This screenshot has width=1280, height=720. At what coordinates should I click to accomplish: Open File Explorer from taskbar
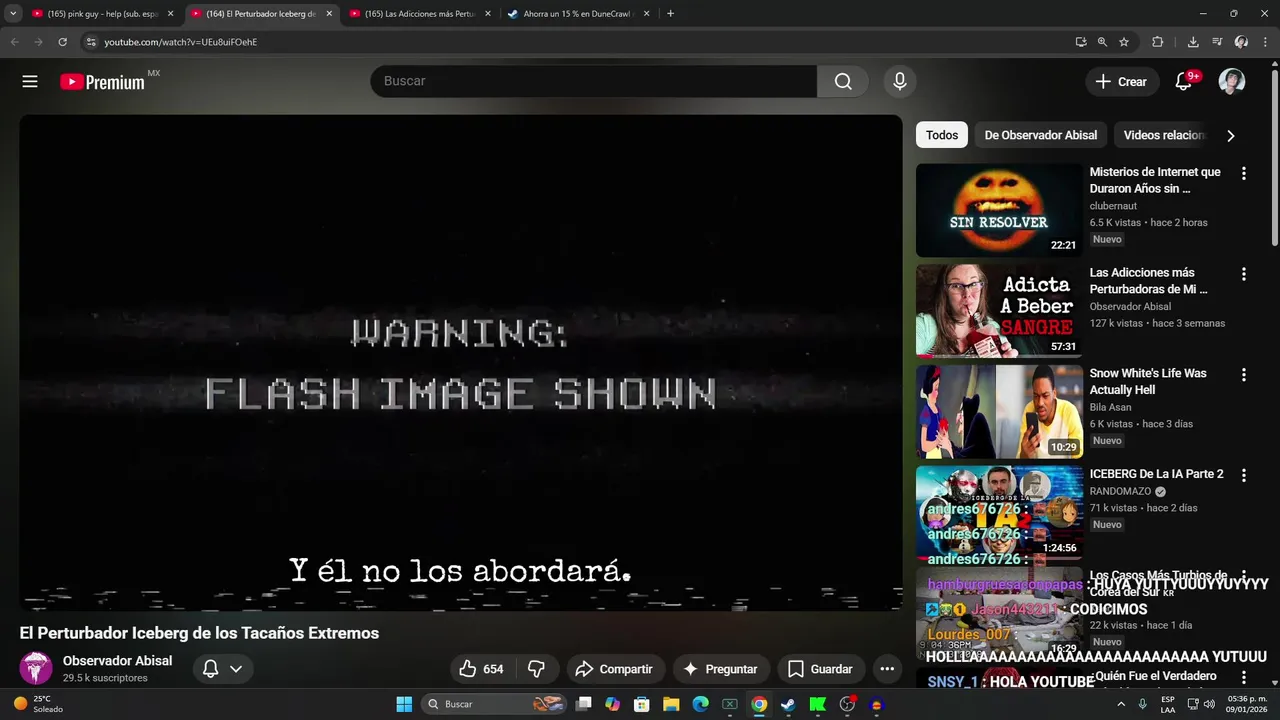click(671, 704)
